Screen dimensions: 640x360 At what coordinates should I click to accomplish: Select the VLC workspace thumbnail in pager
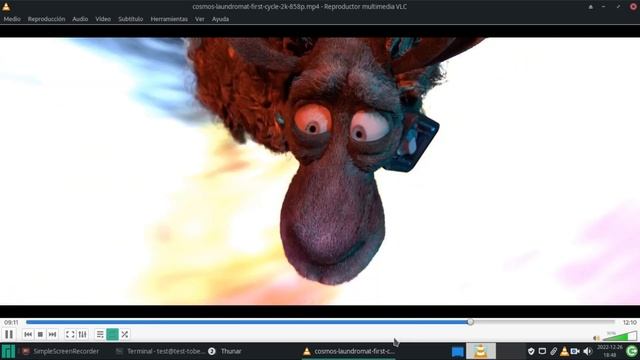481,351
